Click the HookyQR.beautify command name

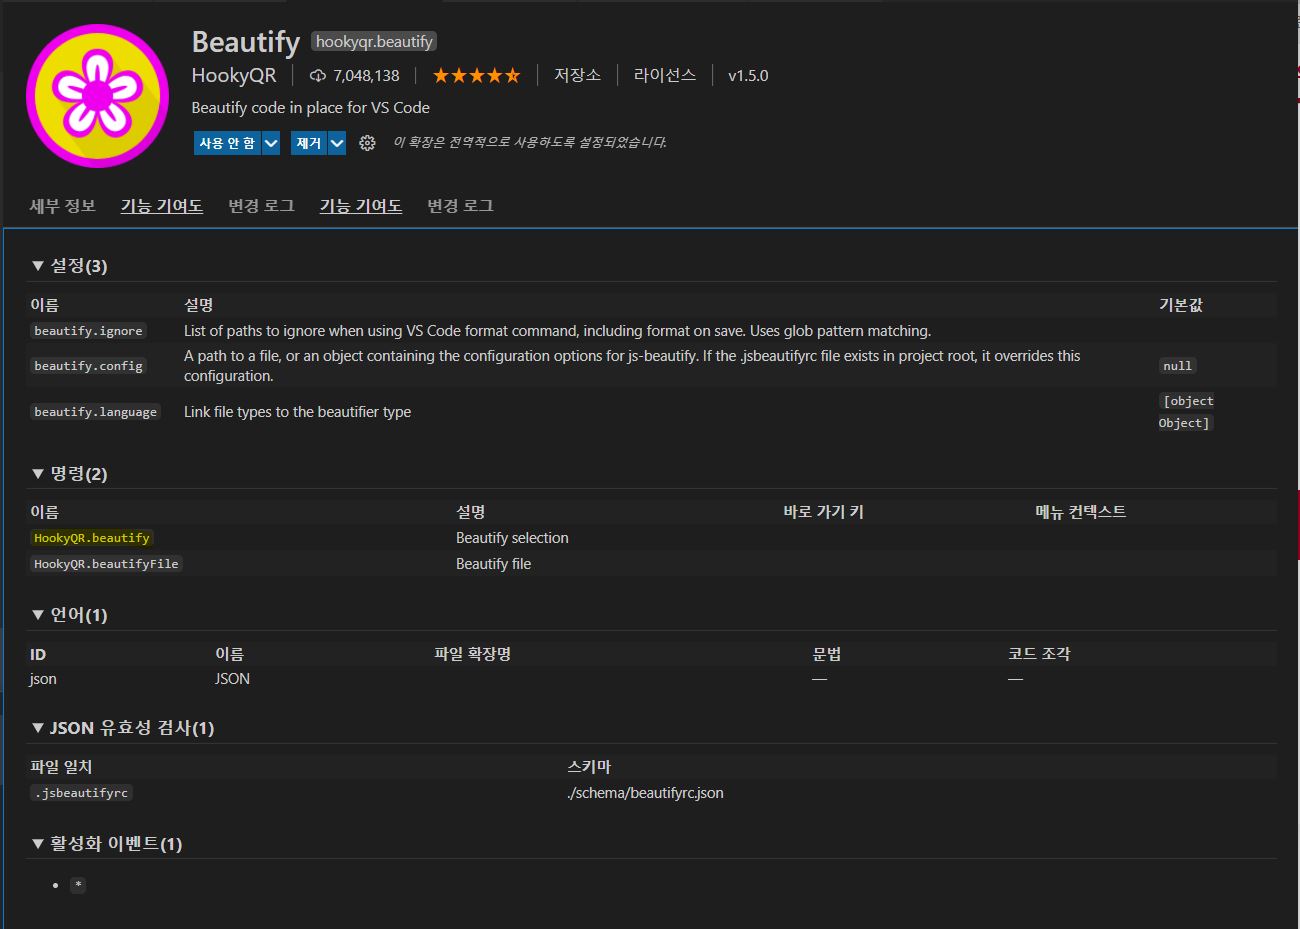(x=92, y=538)
